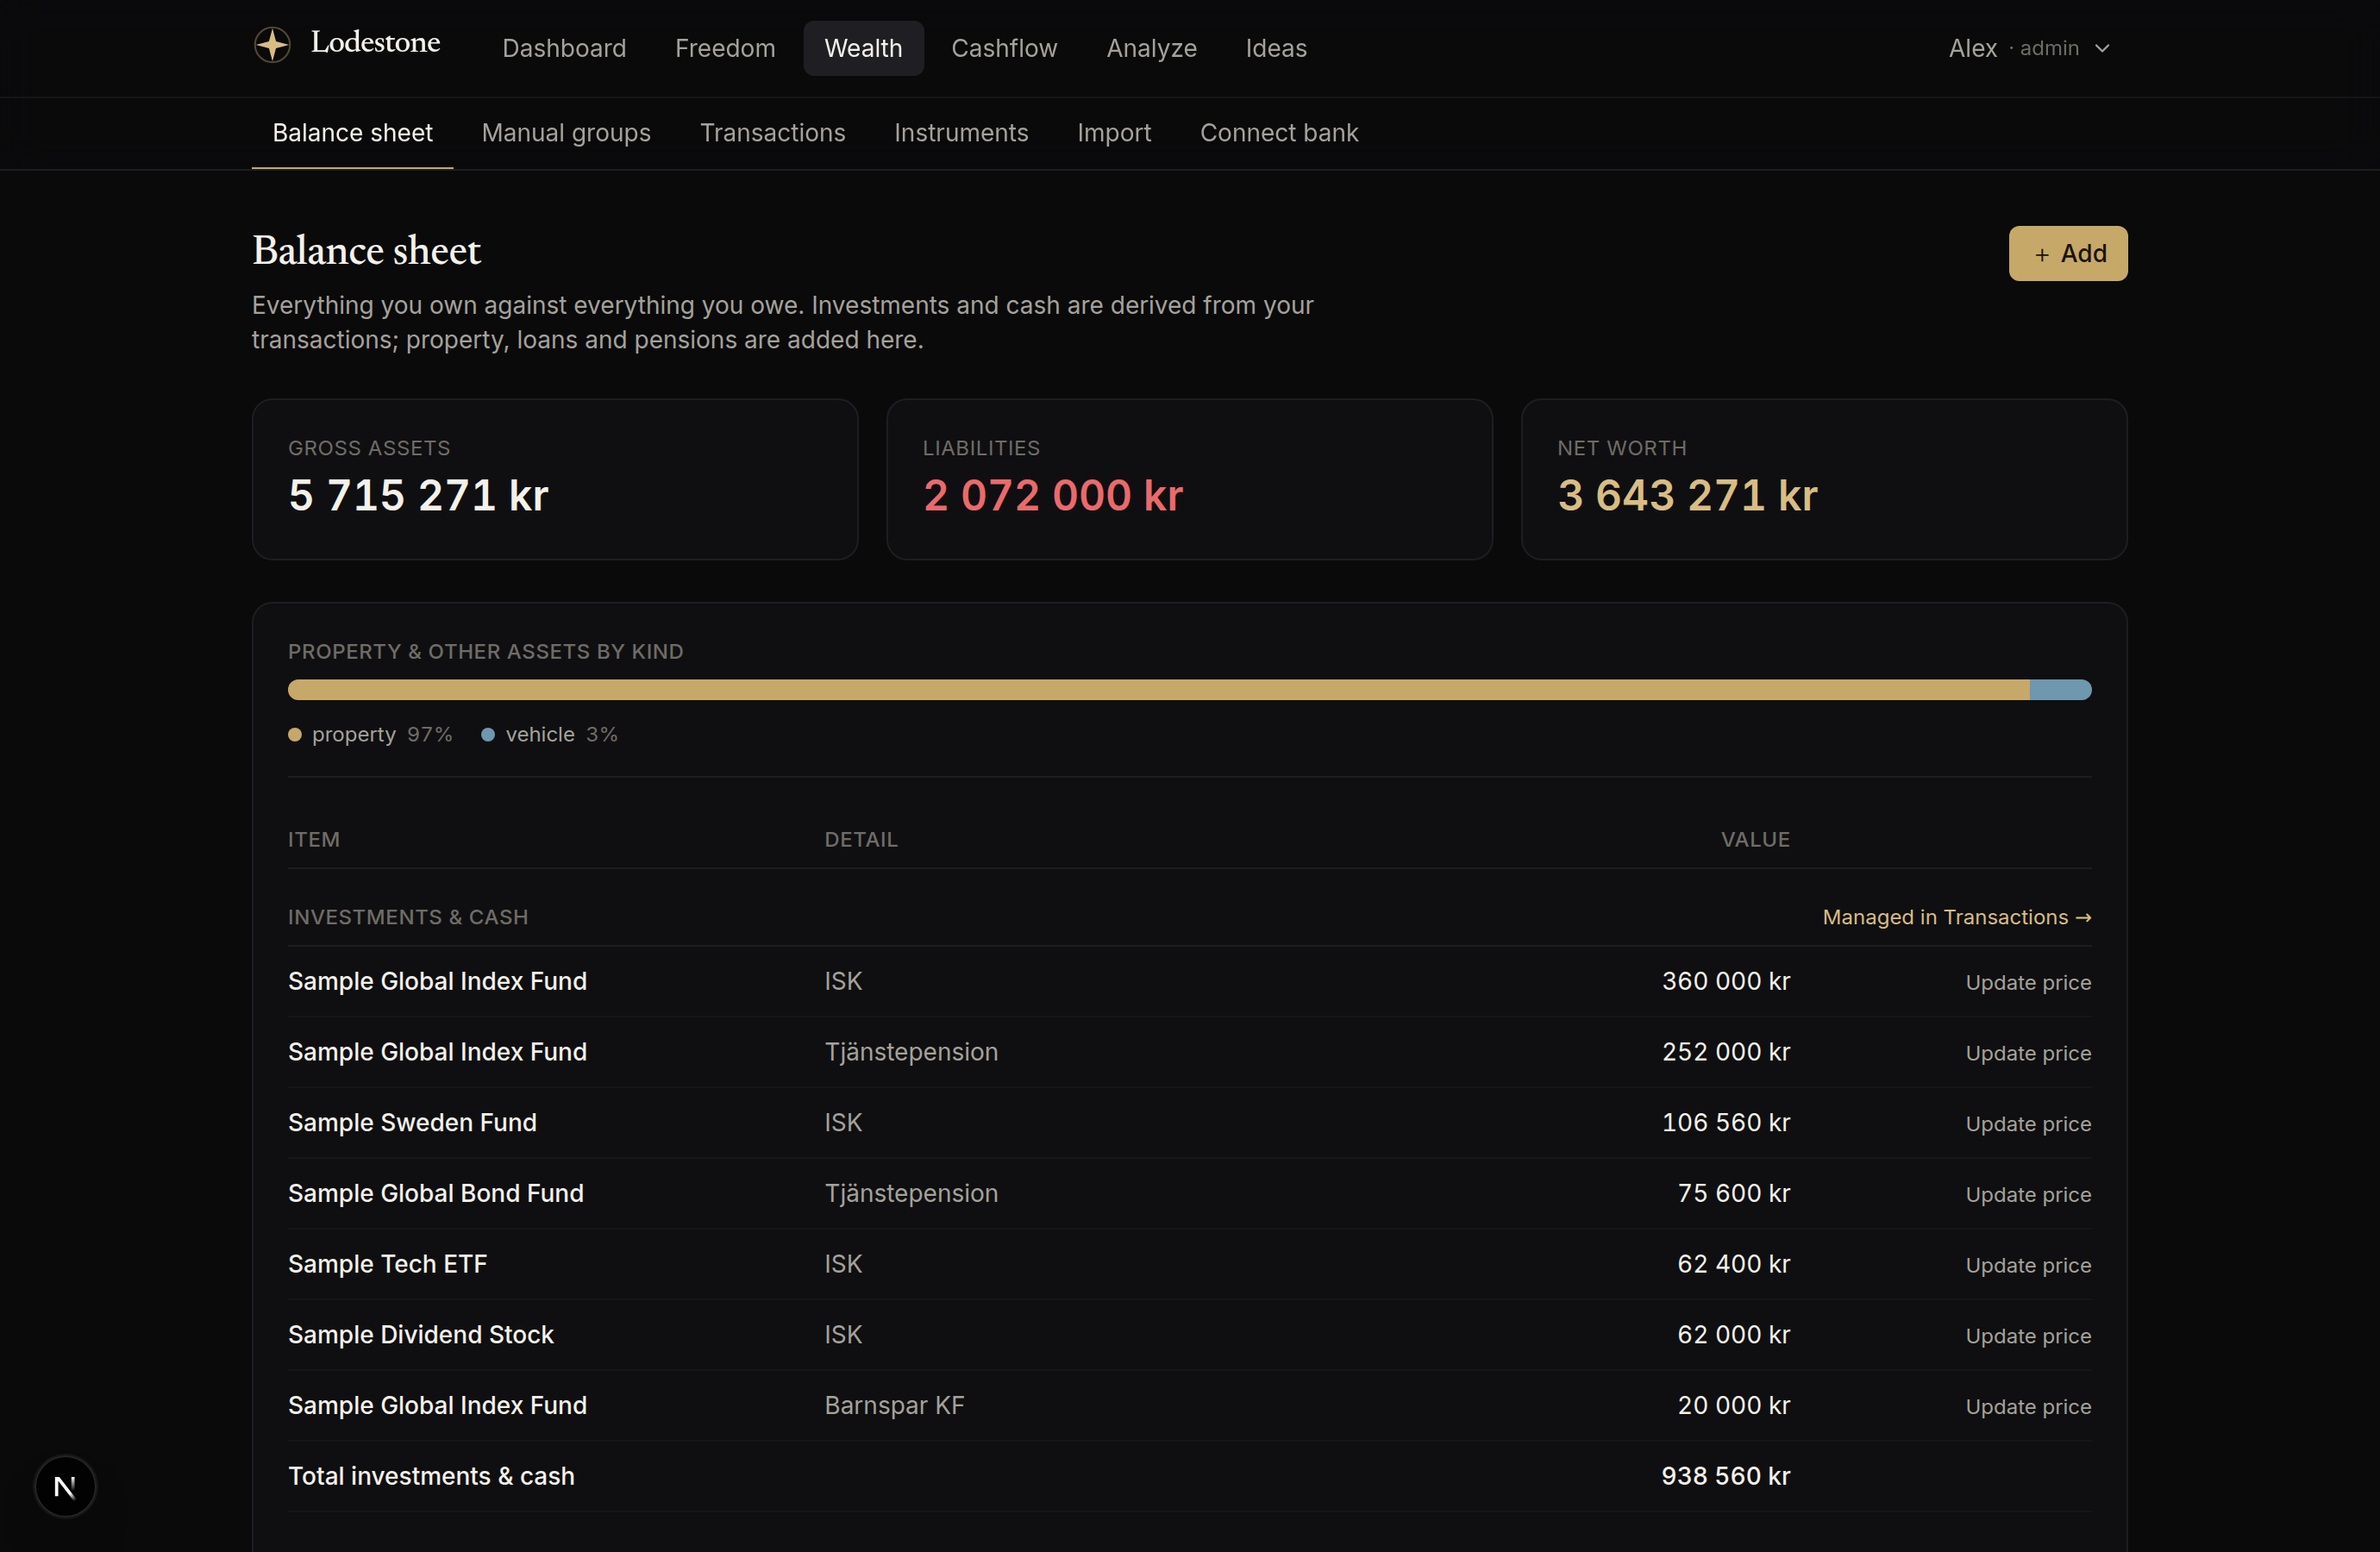The height and width of the screenshot is (1552, 2380).
Task: Click the Lodestone brand name
Action: click(375, 42)
